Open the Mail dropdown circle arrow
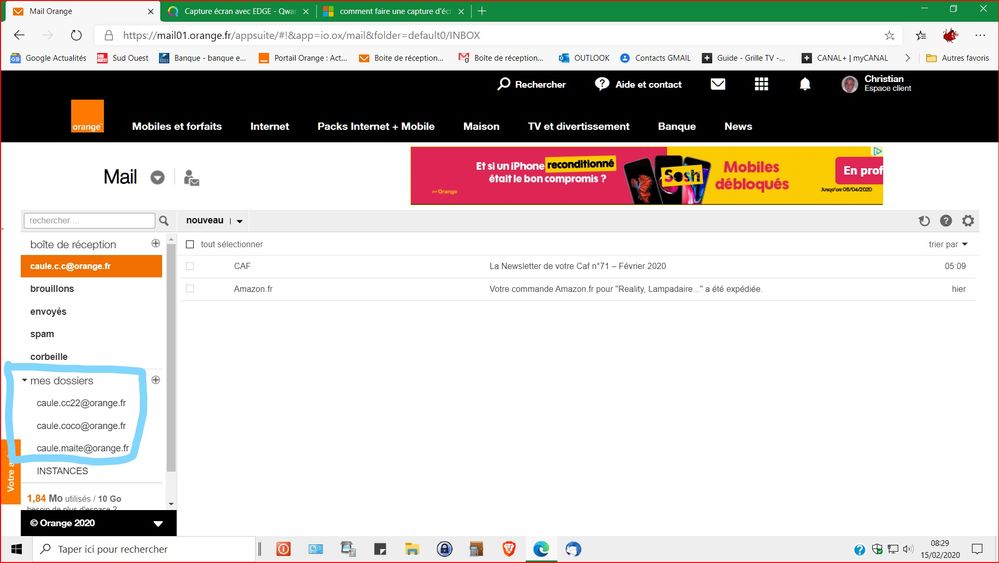This screenshot has height=563, width=999. (x=157, y=178)
